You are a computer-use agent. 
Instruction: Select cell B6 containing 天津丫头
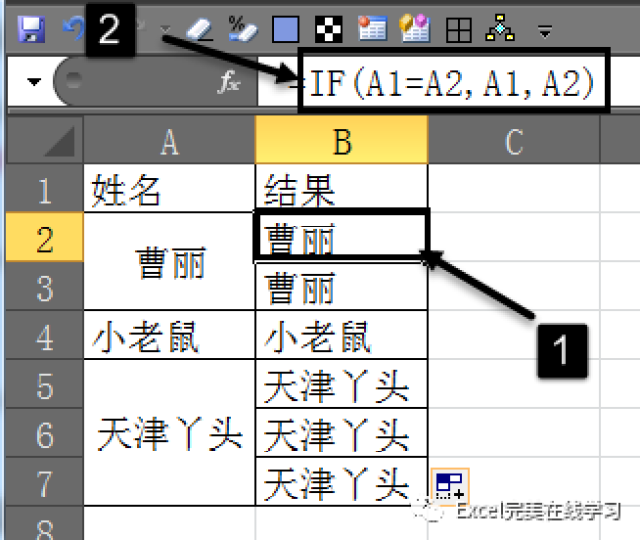point(342,433)
